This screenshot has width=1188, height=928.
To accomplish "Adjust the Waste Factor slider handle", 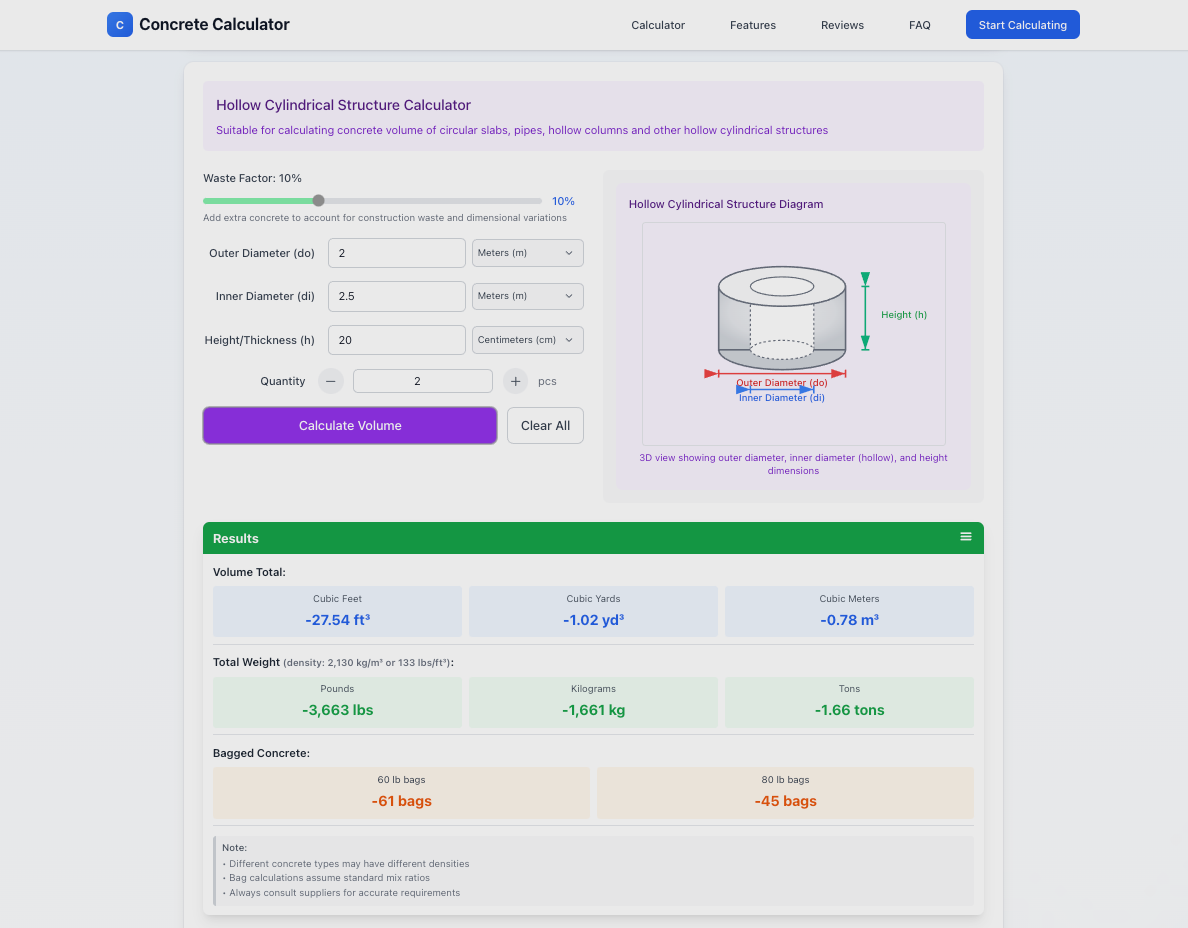I will (318, 200).
